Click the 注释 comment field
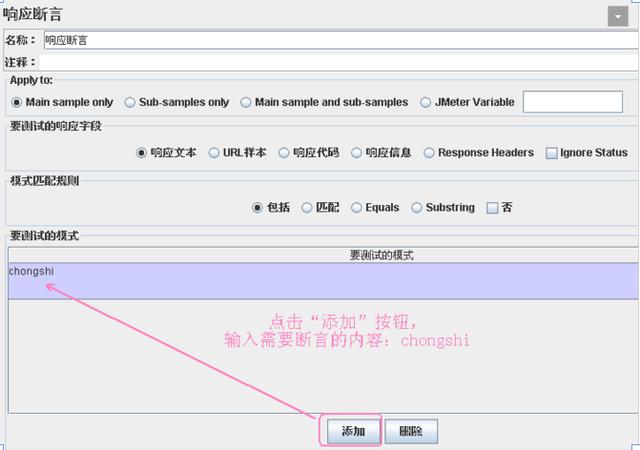Screen dimensions: 640x450 [339, 62]
